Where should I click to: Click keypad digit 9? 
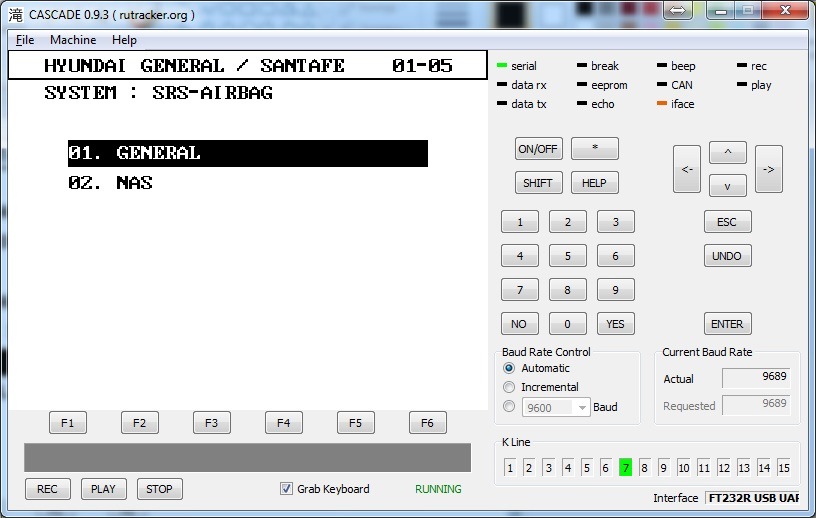(x=616, y=289)
